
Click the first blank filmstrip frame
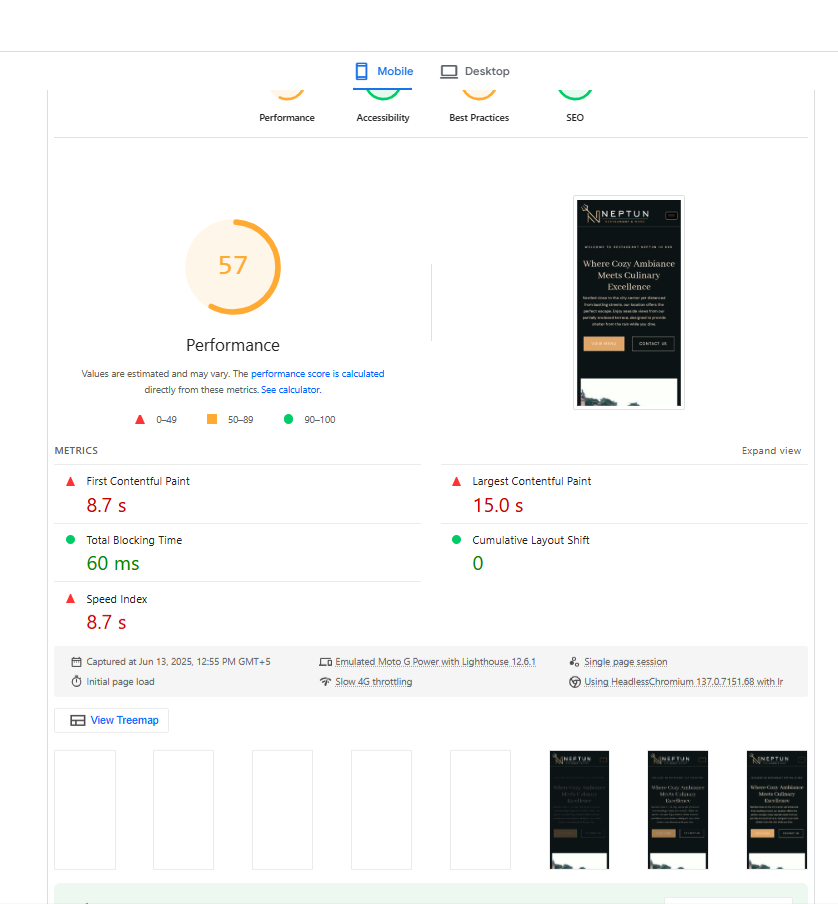coord(85,809)
